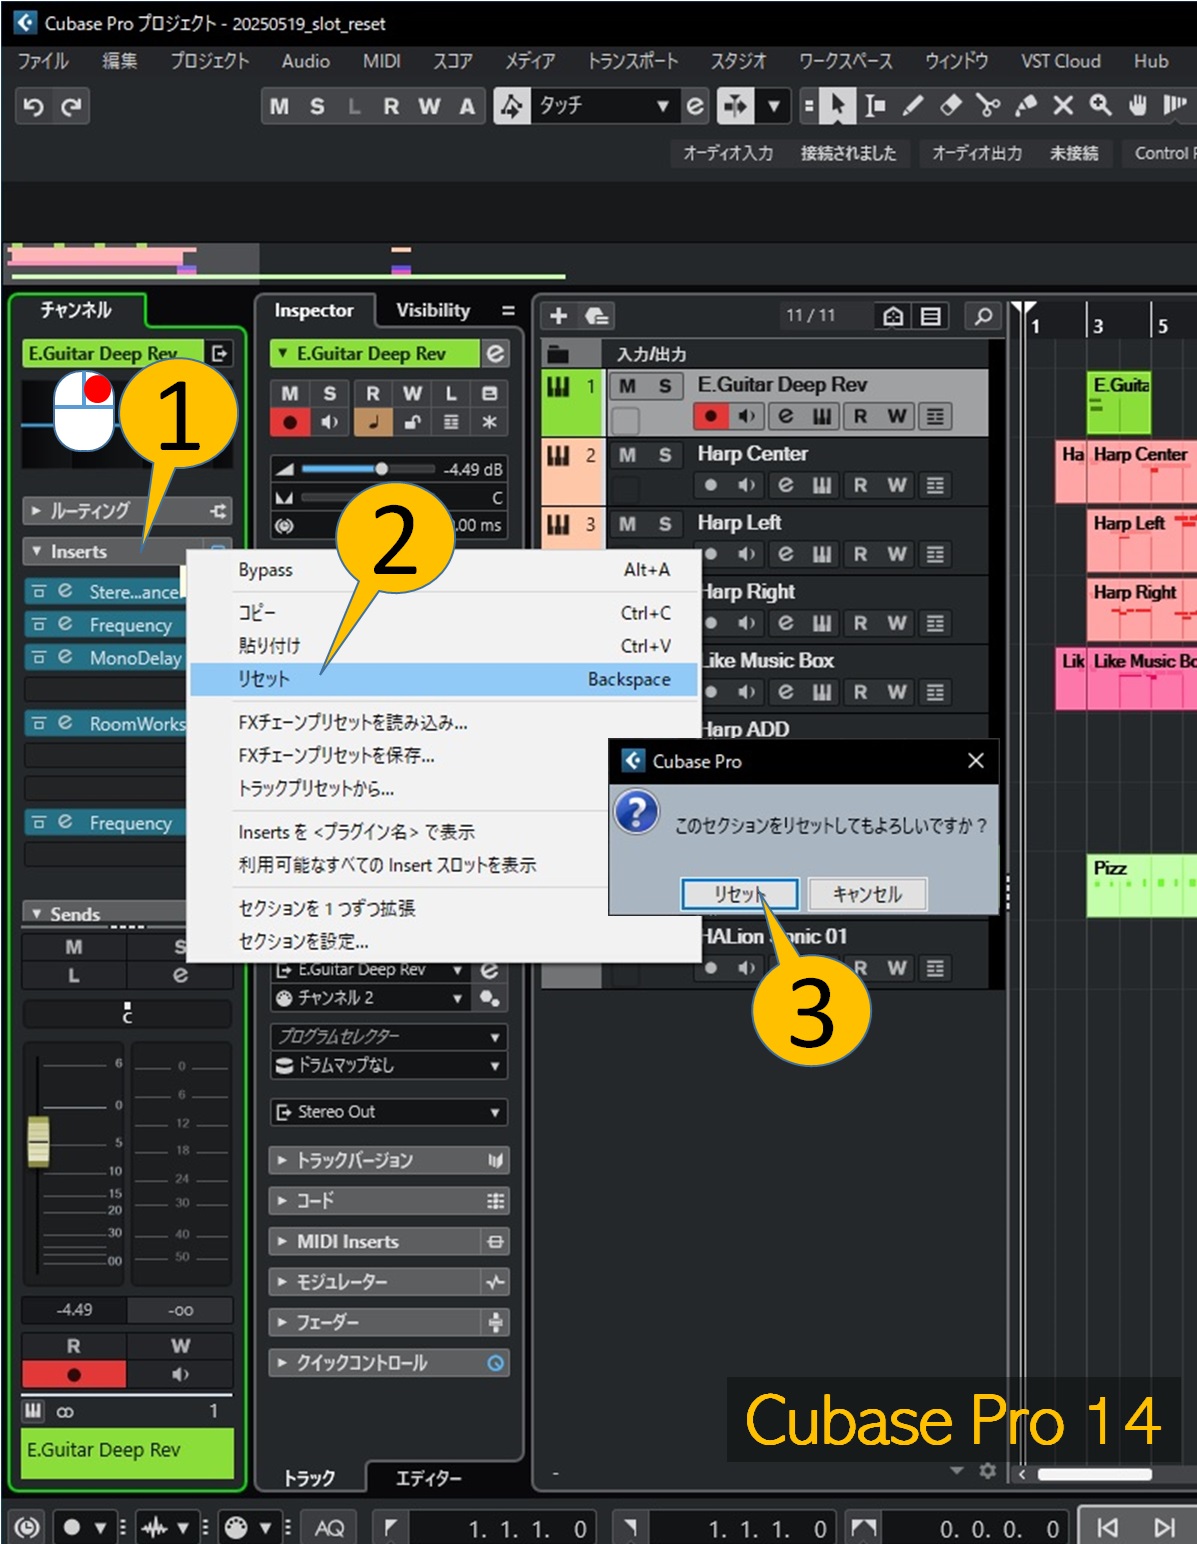Click the horizontal zoom slider at bottom right
Screen dimensions: 1197x1544
1094,1473
